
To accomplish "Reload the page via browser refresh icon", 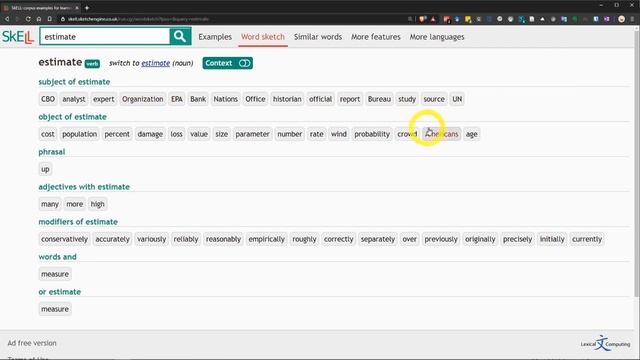I will [28, 19].
